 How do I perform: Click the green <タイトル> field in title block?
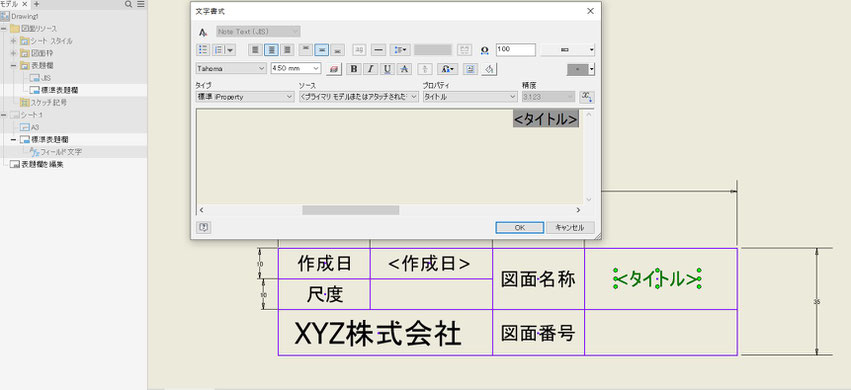(657, 279)
